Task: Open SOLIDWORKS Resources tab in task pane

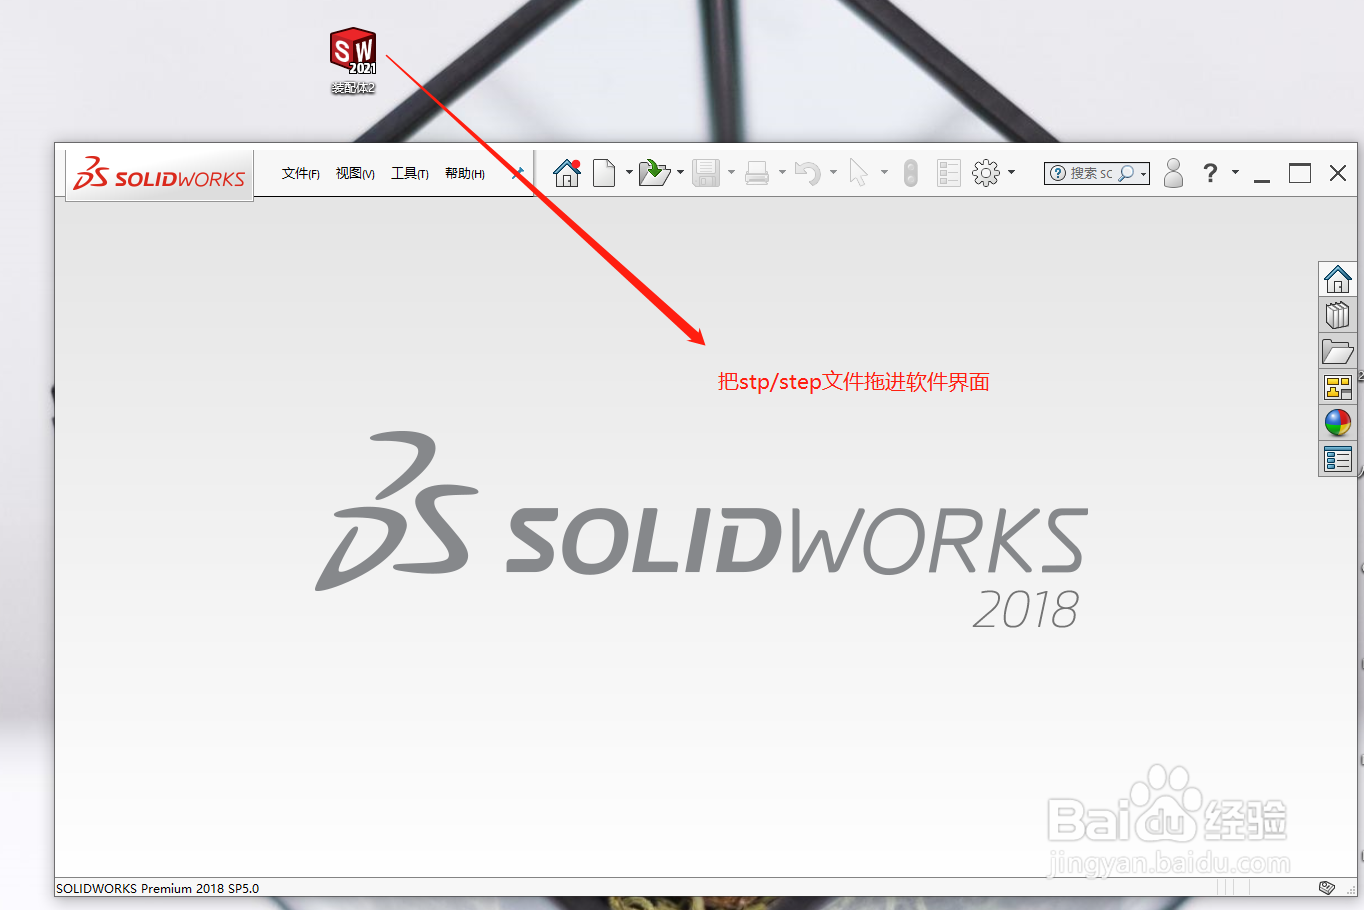Action: 1337,279
